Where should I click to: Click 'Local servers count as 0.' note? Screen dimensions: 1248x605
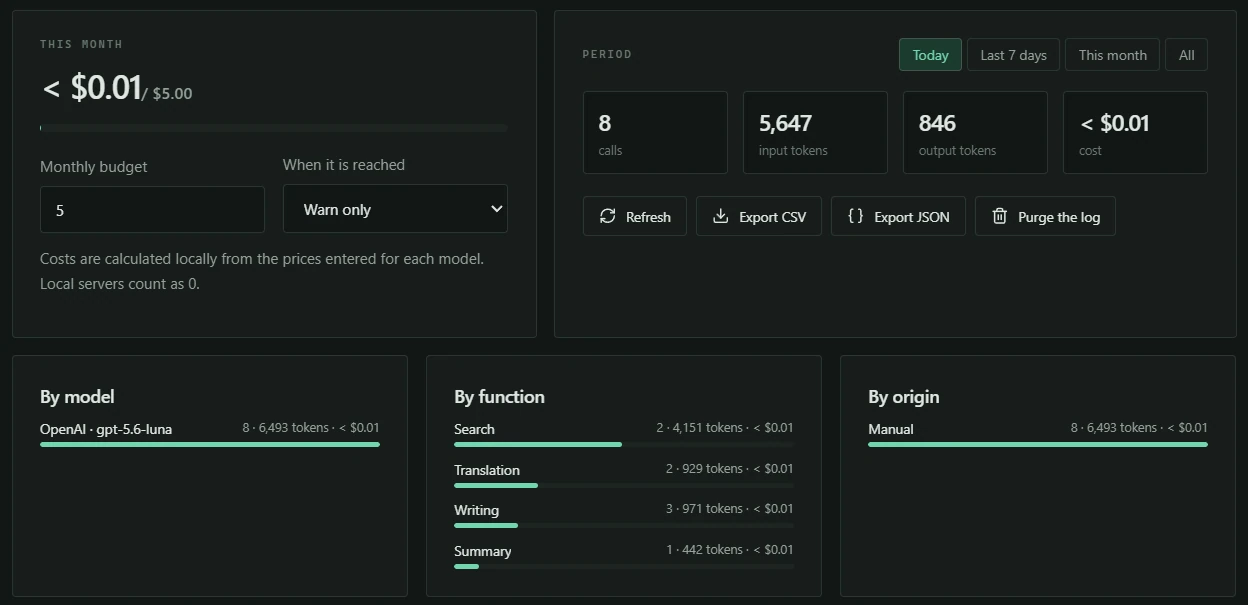click(x=120, y=284)
